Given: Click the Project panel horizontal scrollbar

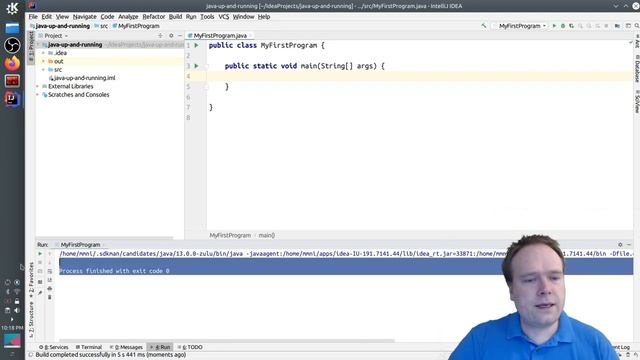Looking at the screenshot, I should (104, 238).
